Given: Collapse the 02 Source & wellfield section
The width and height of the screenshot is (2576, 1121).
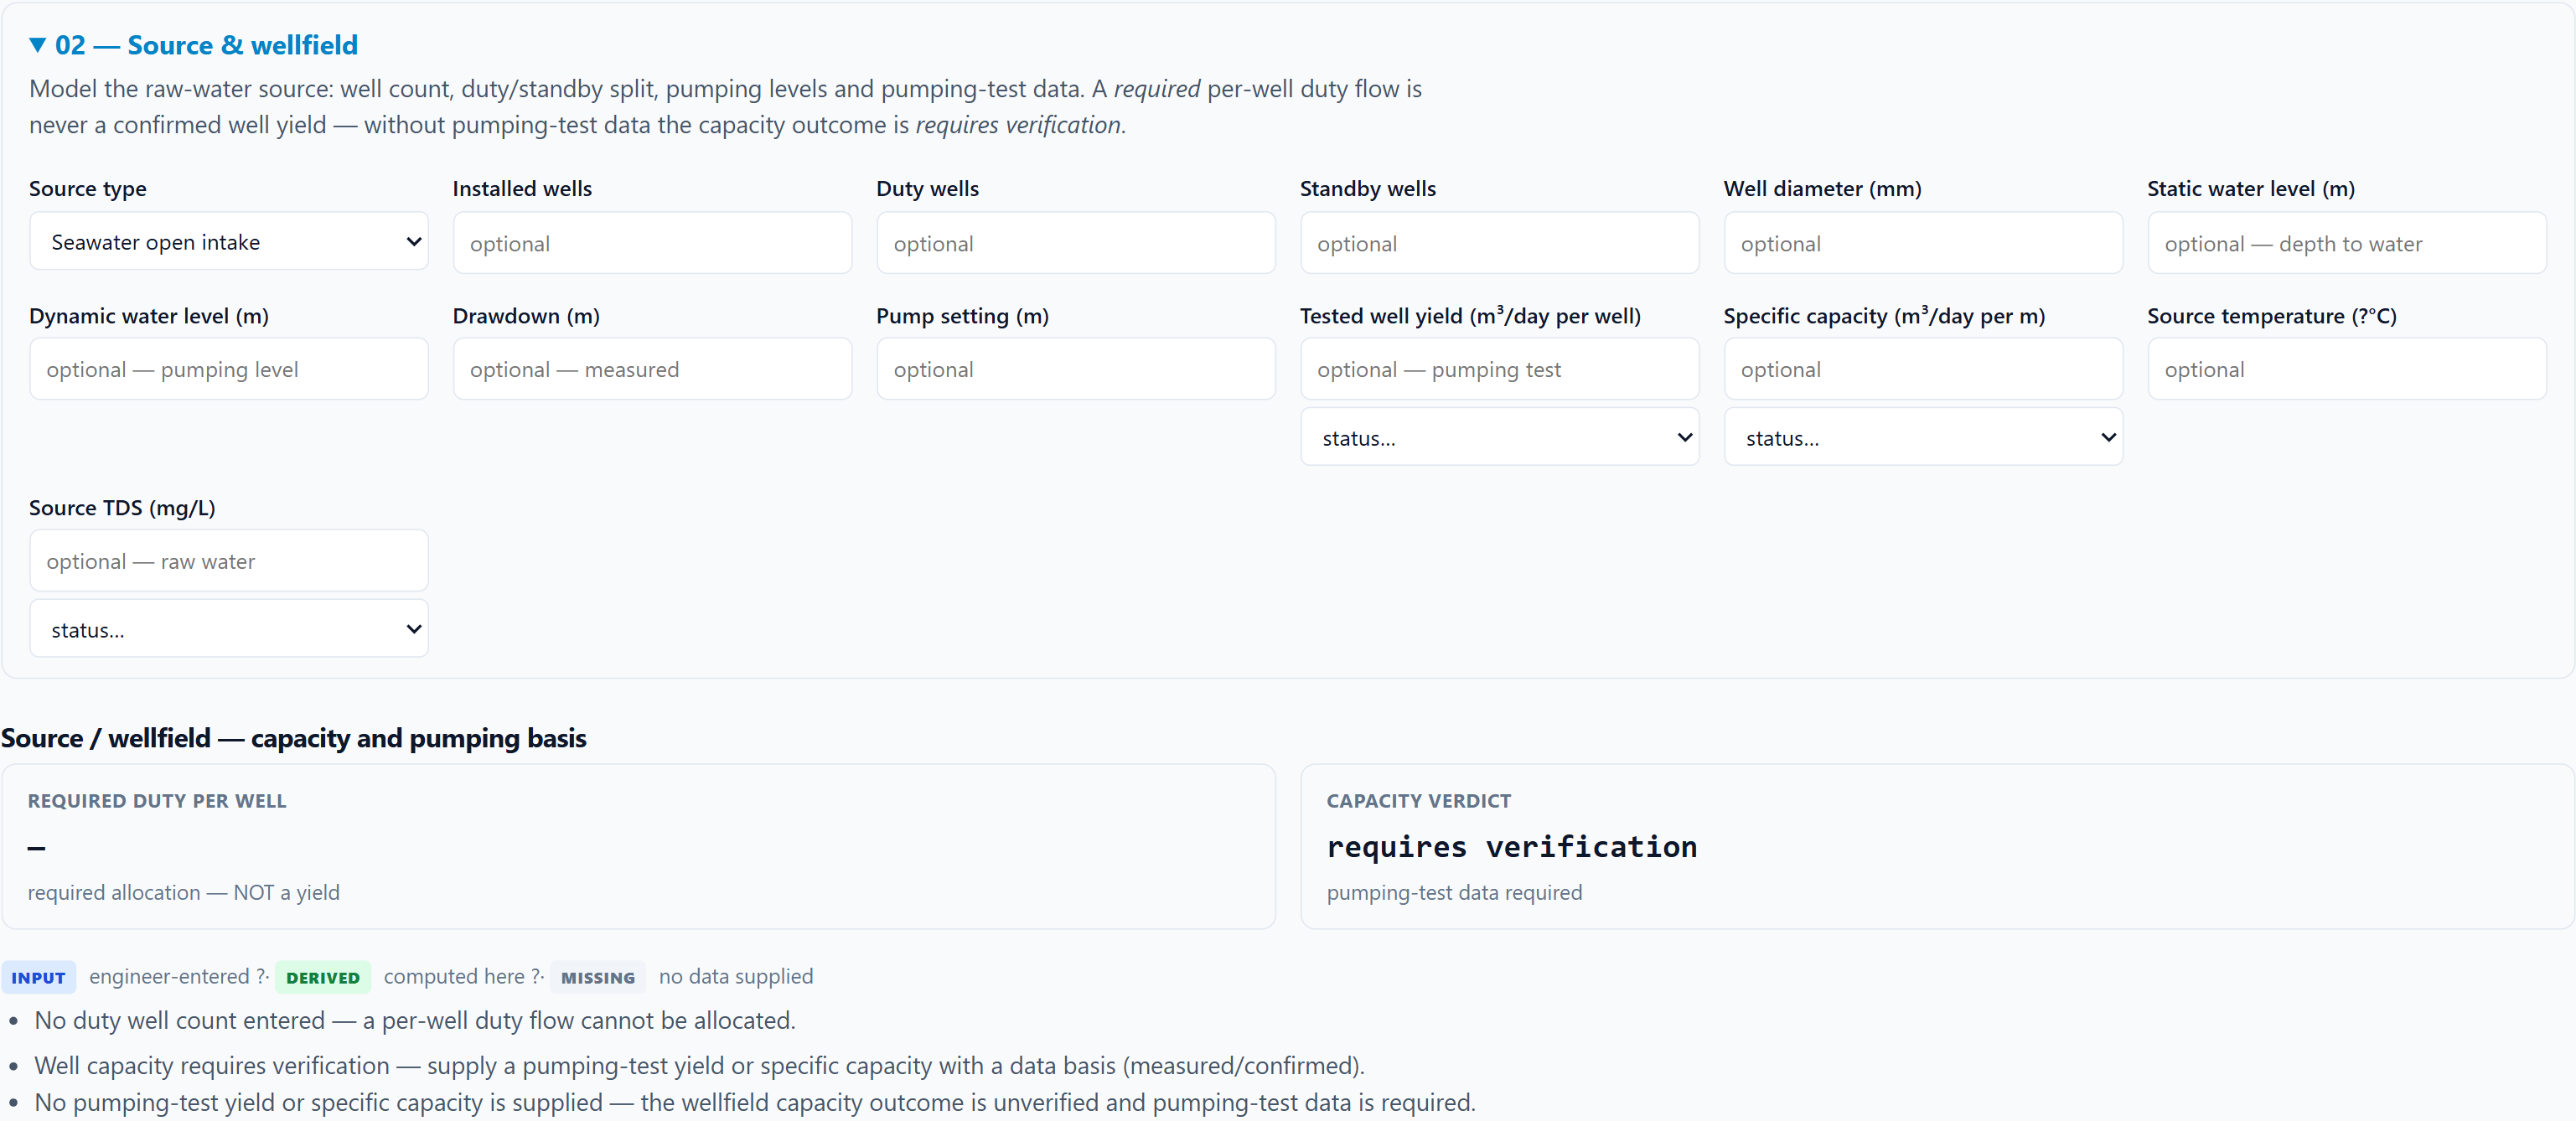Looking at the screenshot, I should click(193, 45).
